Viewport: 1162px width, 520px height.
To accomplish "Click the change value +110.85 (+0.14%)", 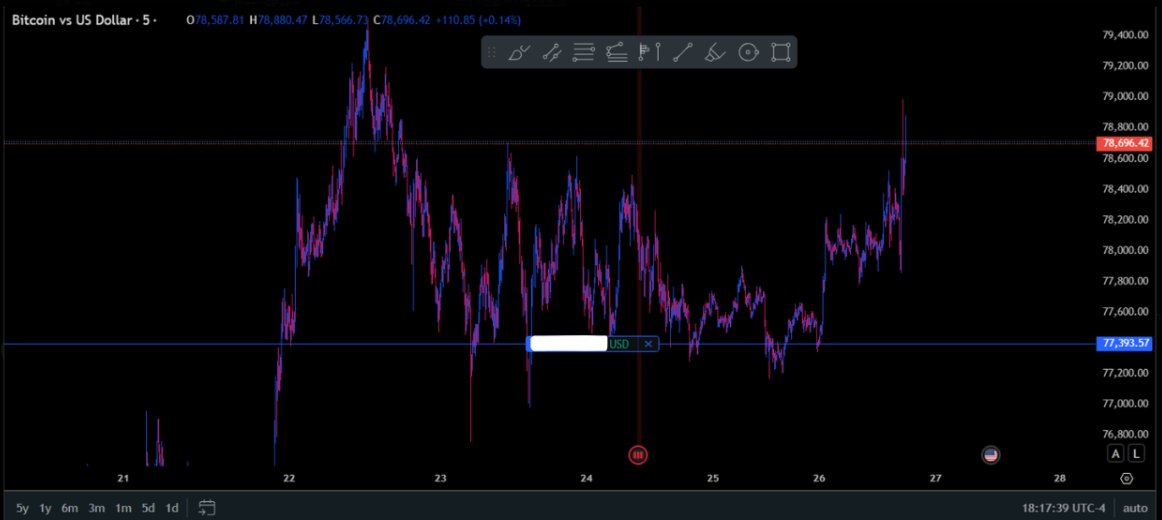I will pyautogui.click(x=478, y=20).
